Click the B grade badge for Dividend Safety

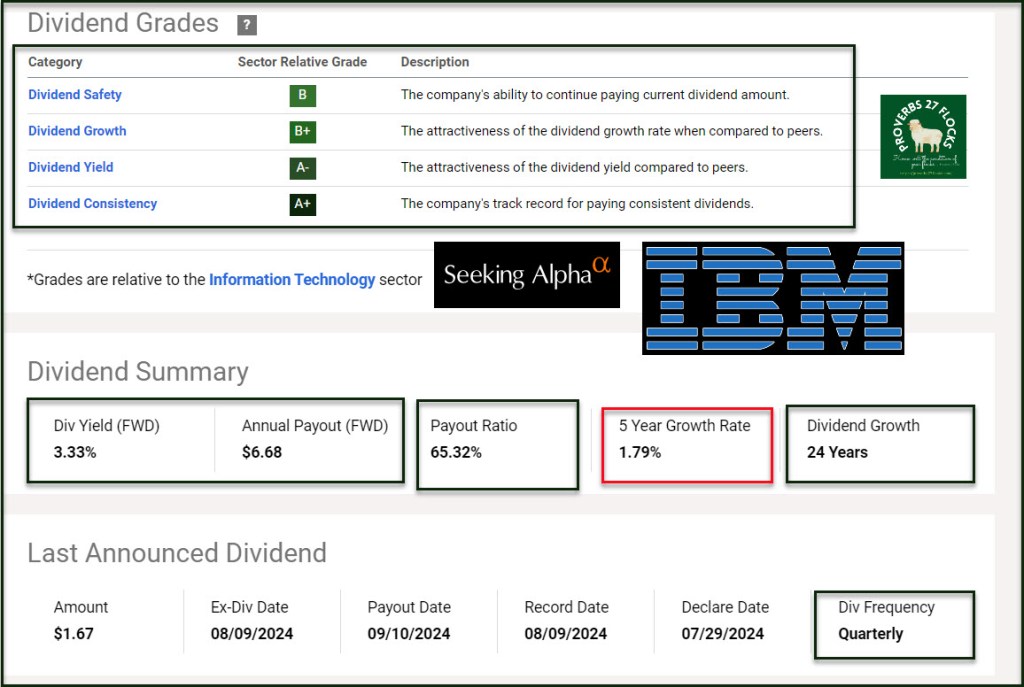(x=302, y=95)
